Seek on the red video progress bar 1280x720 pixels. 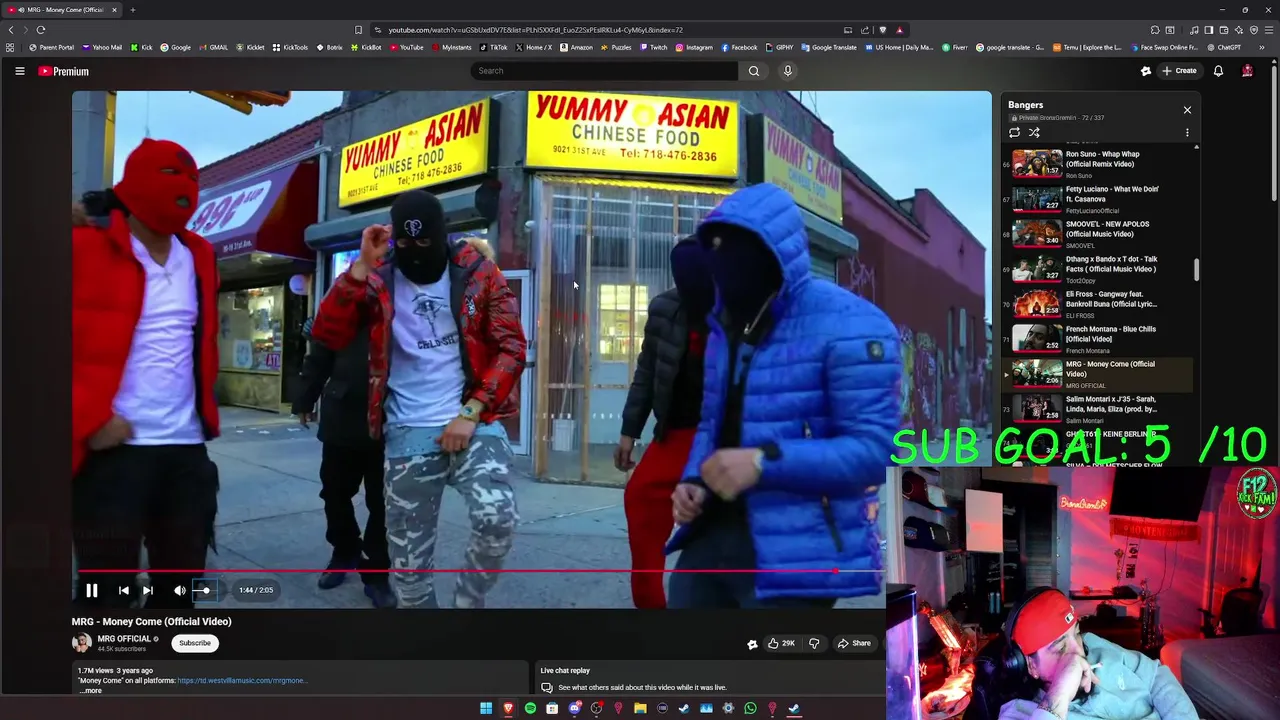pos(482,572)
